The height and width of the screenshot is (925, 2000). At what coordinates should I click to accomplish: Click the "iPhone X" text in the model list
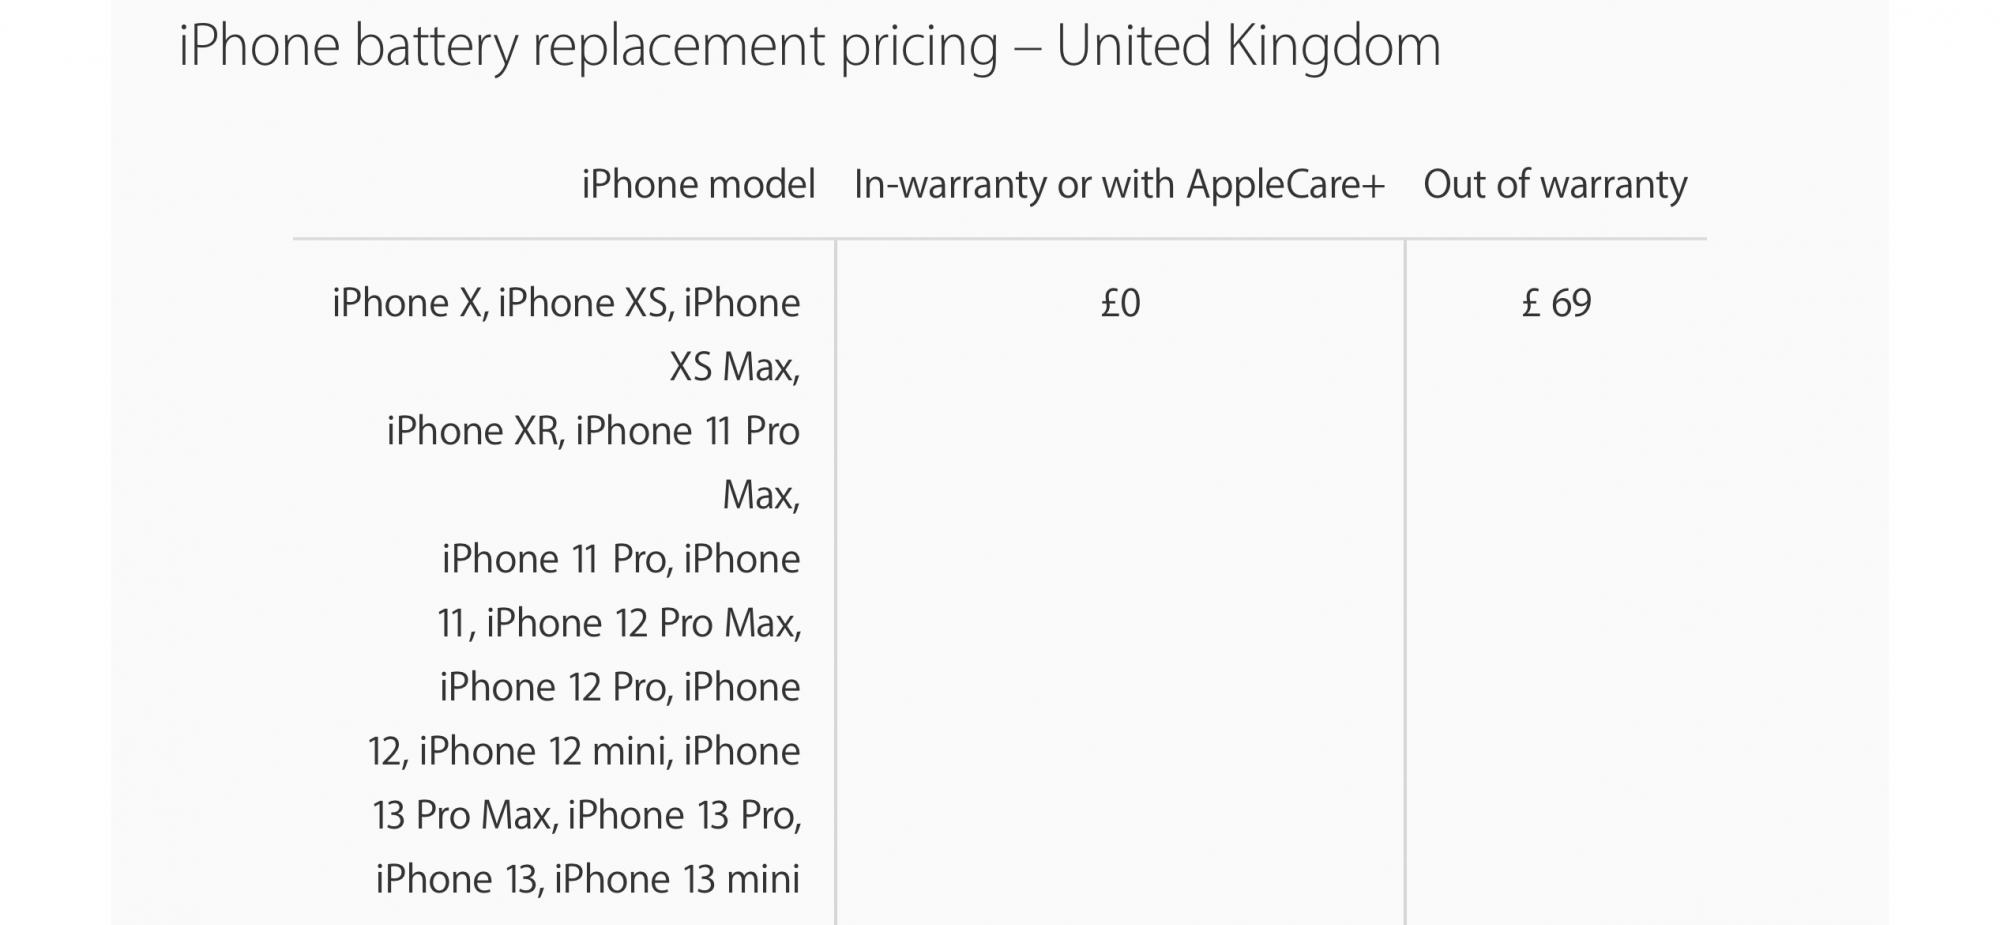pyautogui.click(x=408, y=303)
